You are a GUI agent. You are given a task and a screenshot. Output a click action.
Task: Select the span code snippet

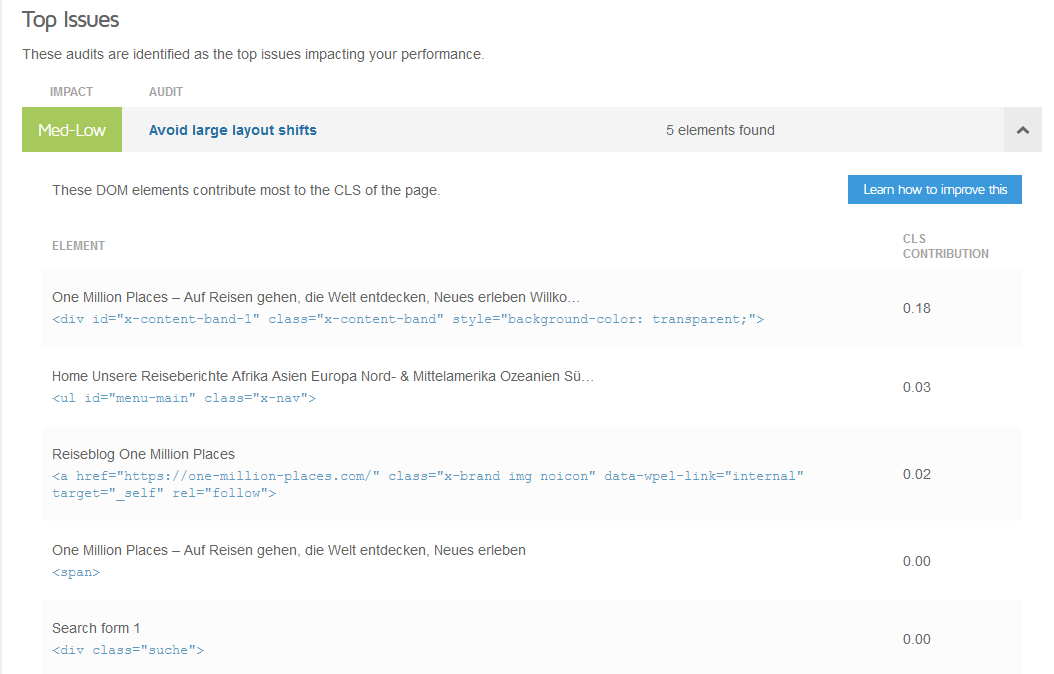click(x=76, y=572)
